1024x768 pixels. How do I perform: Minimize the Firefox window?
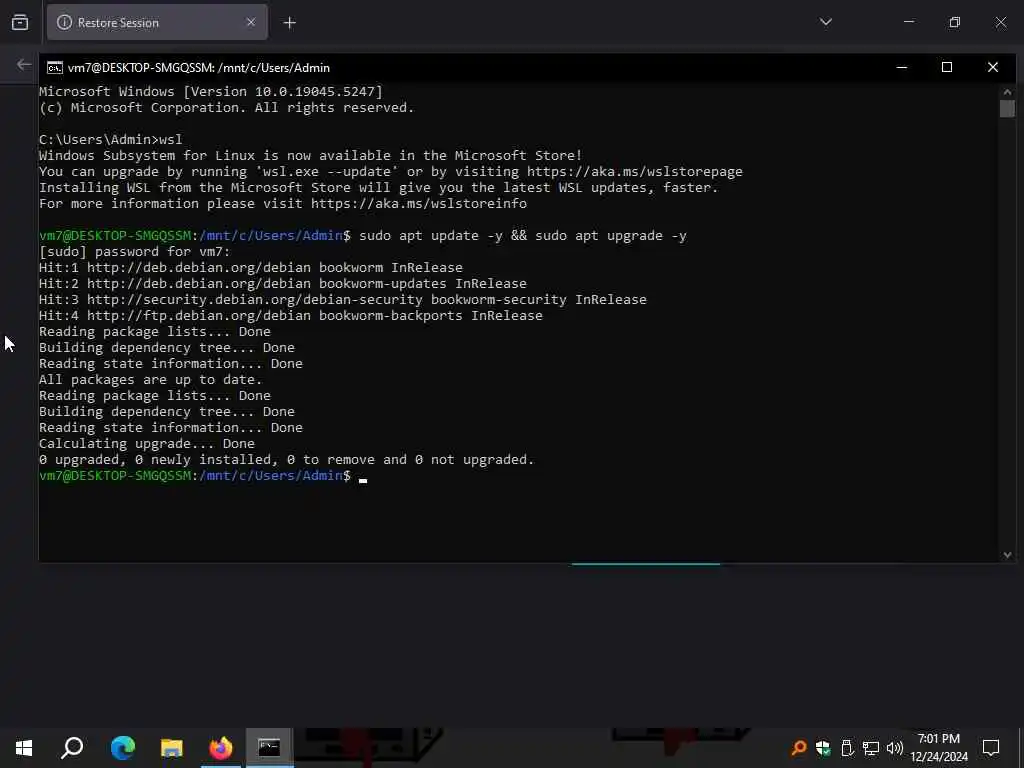coord(909,22)
